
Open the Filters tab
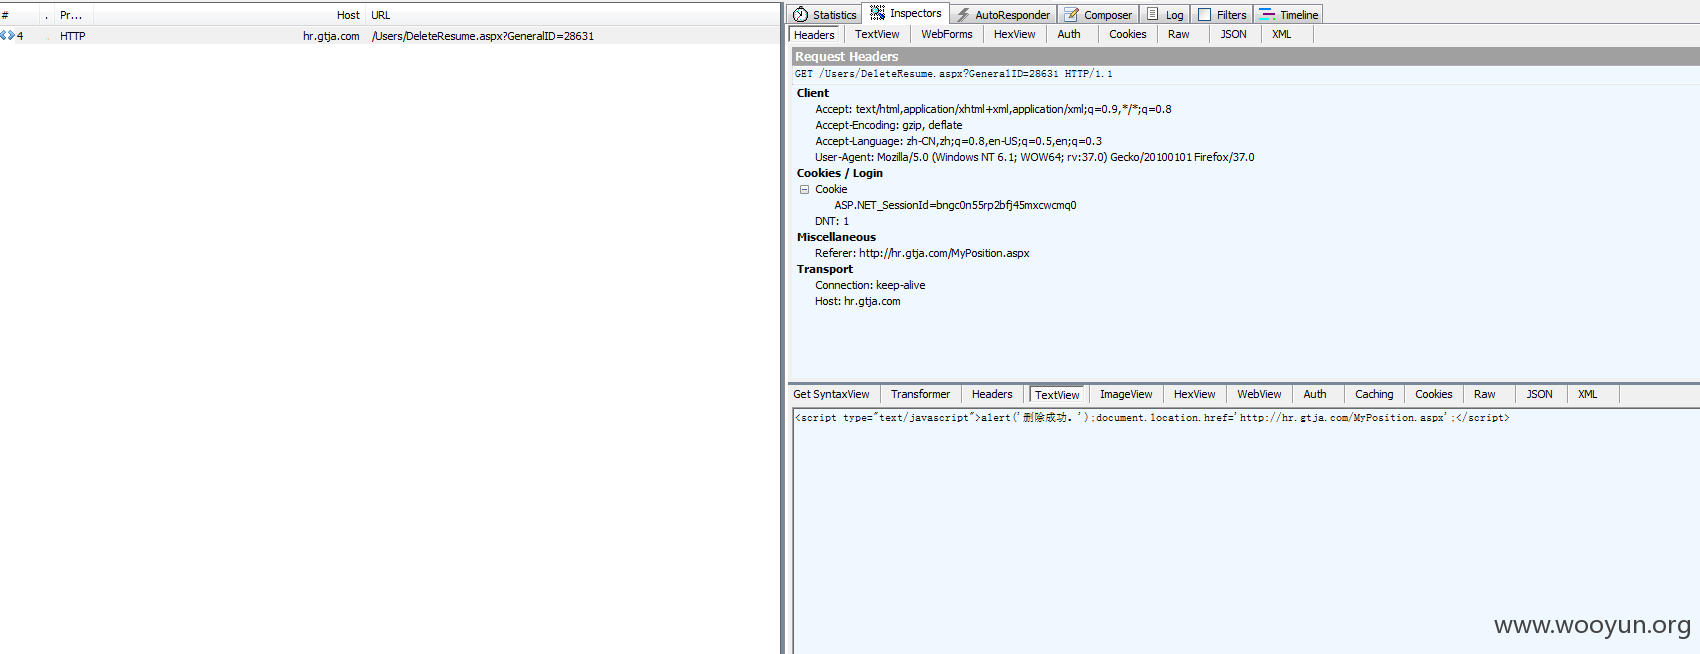tap(1222, 14)
